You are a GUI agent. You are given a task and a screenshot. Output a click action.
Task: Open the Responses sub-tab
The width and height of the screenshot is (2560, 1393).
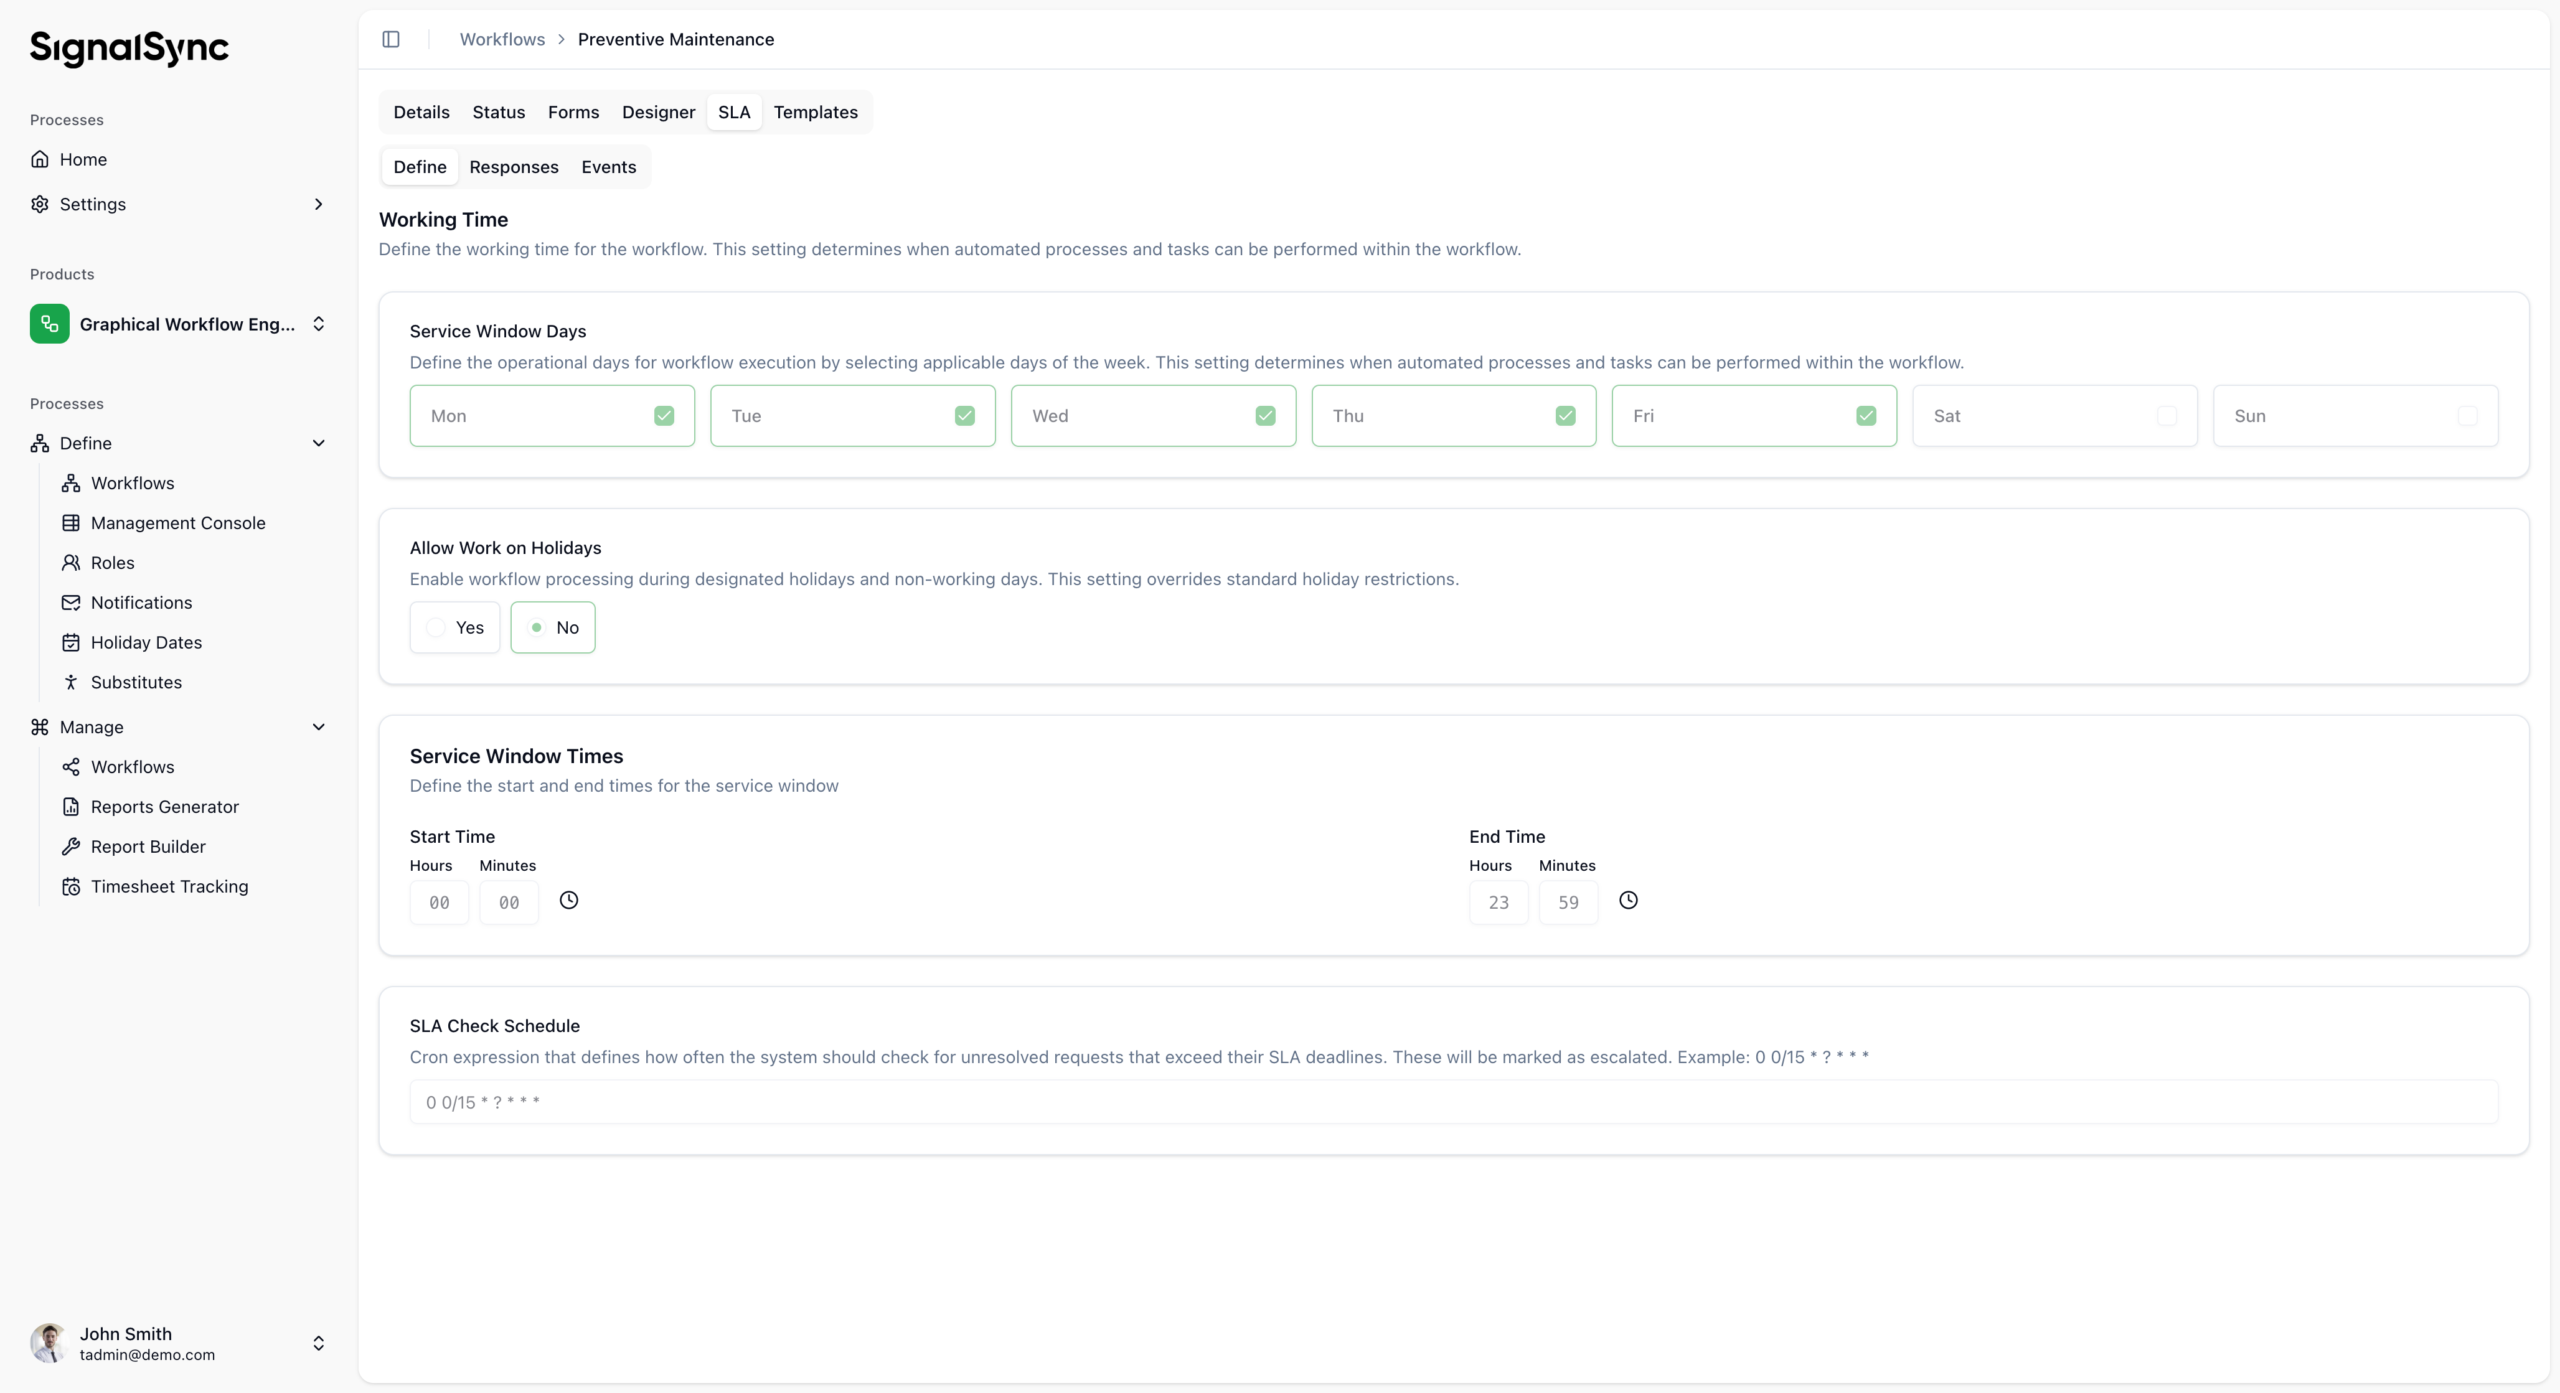513,167
